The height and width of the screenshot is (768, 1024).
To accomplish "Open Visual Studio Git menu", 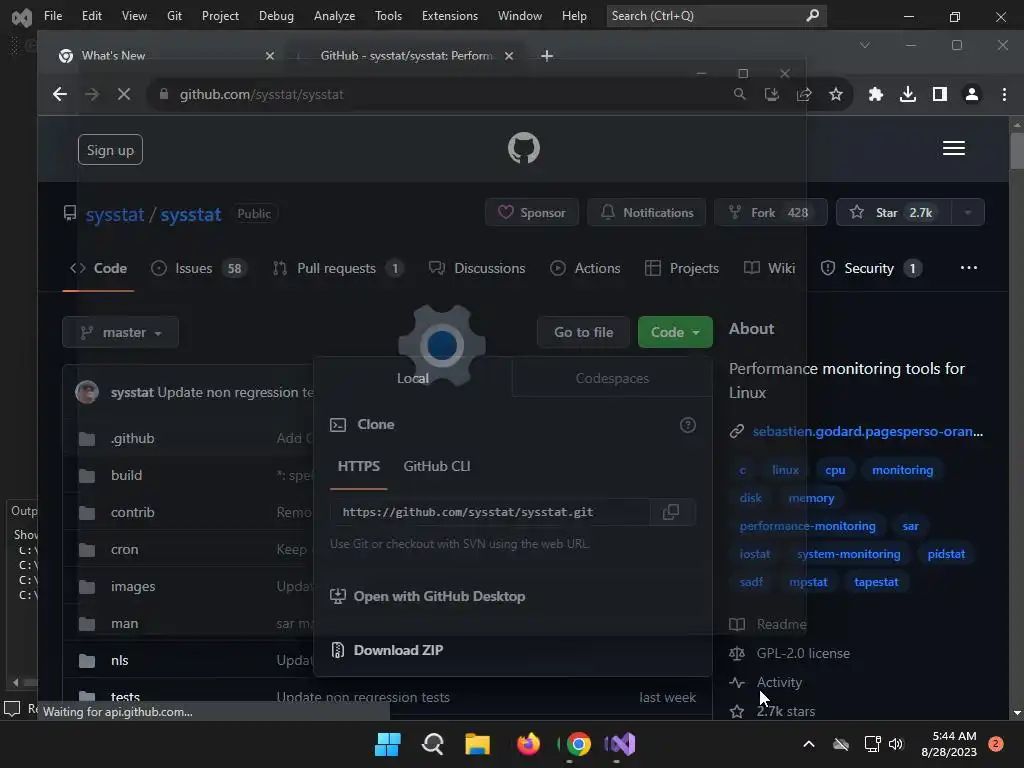I will point(174,16).
